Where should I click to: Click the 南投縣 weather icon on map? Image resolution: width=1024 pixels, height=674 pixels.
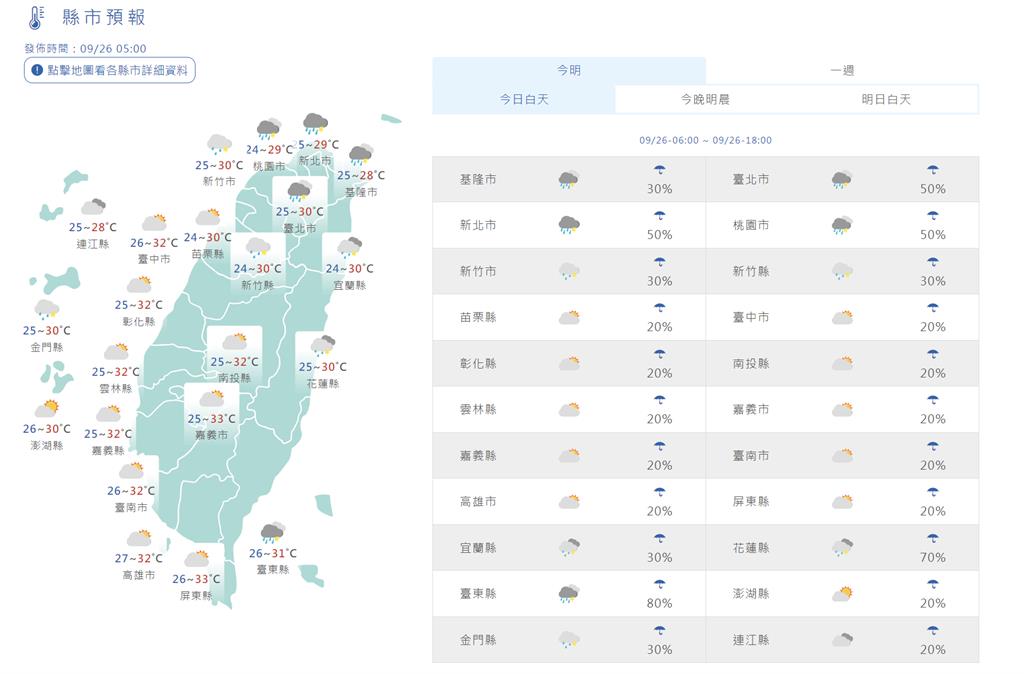pos(234,341)
